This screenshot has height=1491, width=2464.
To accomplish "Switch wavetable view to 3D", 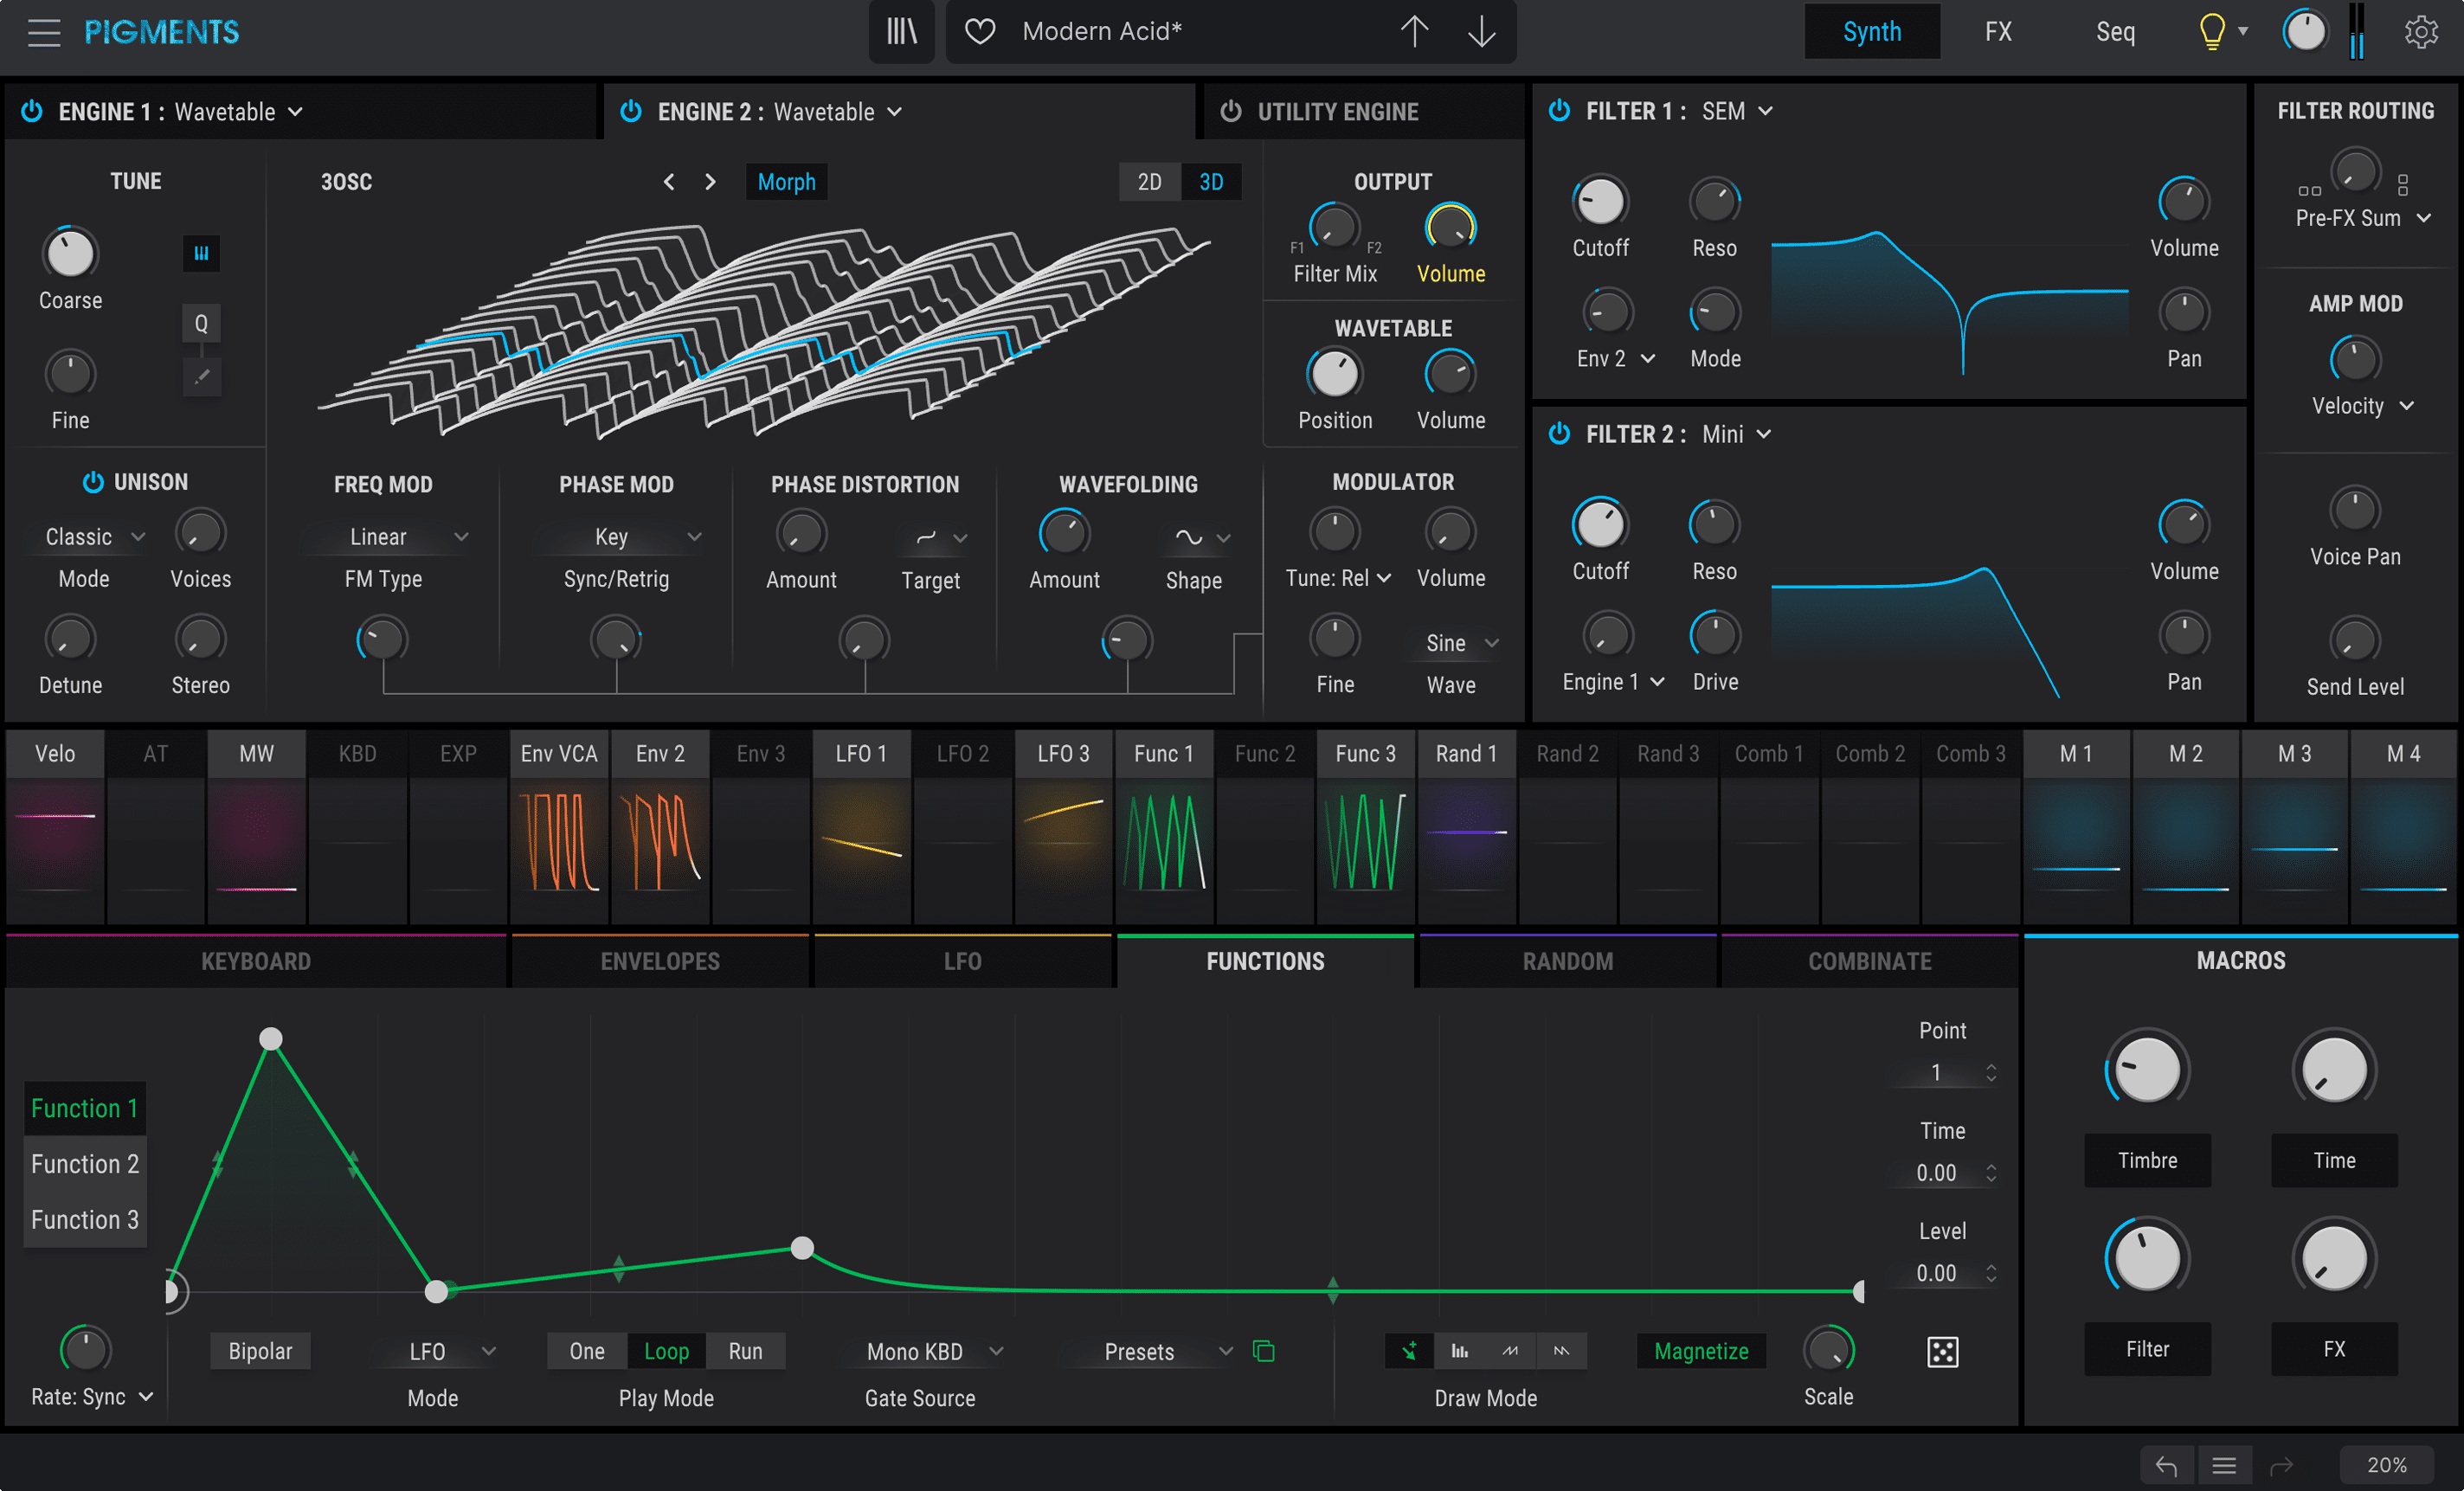I will tap(1211, 182).
